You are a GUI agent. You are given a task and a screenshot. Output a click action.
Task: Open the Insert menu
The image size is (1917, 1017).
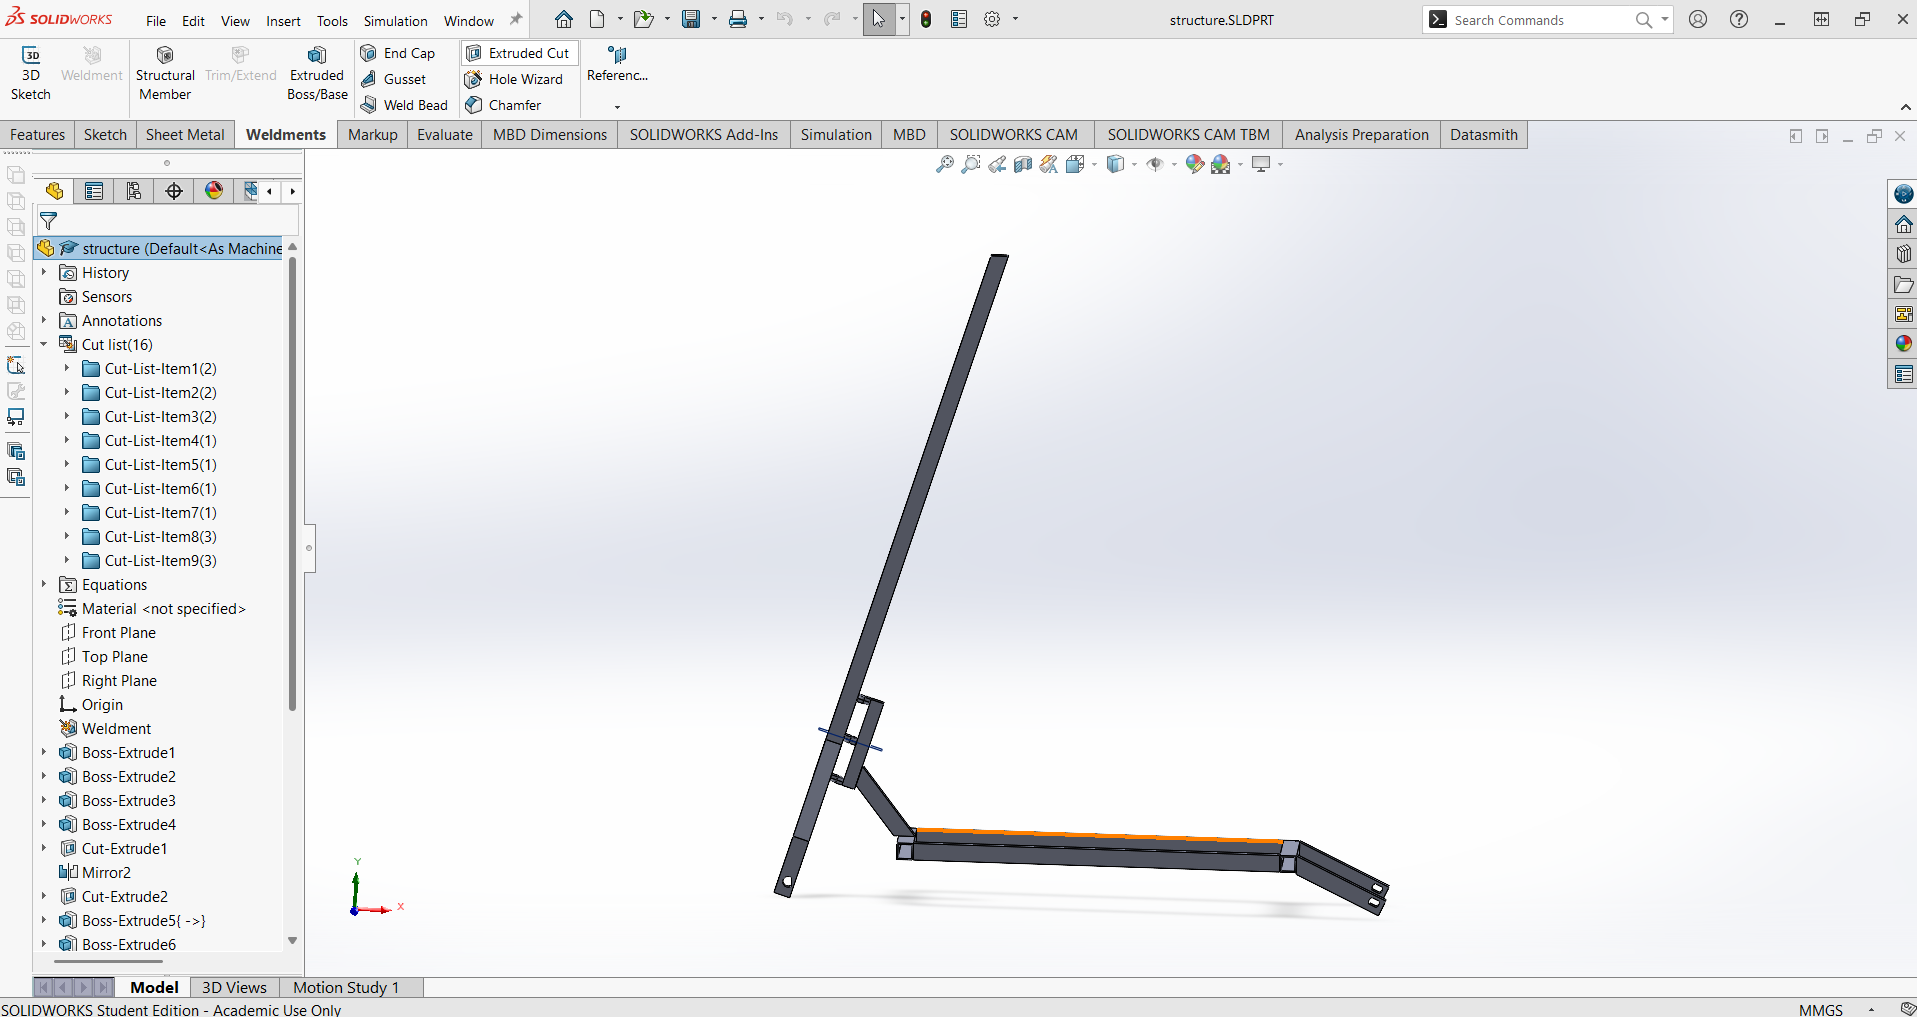(x=283, y=21)
